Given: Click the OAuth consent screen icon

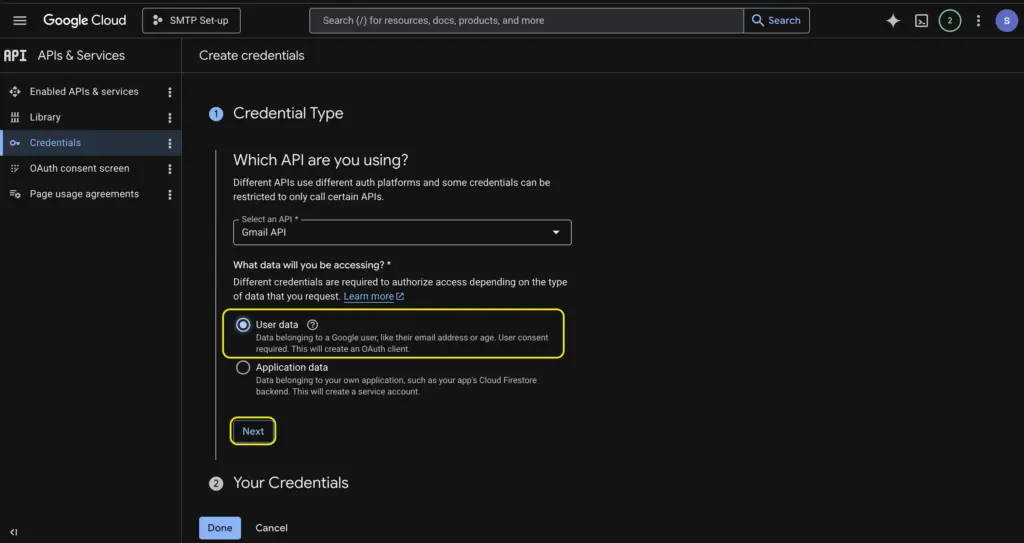Looking at the screenshot, I should [15, 169].
